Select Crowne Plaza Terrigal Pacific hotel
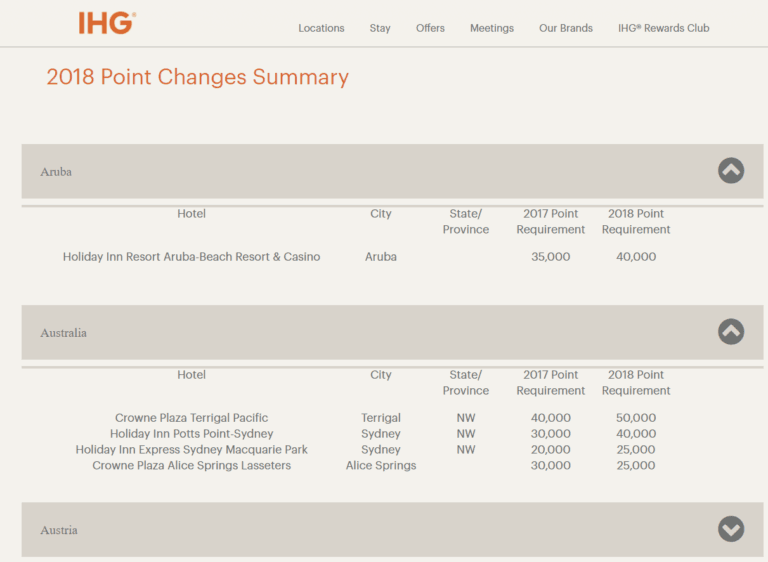The height and width of the screenshot is (562, 768). [191, 418]
